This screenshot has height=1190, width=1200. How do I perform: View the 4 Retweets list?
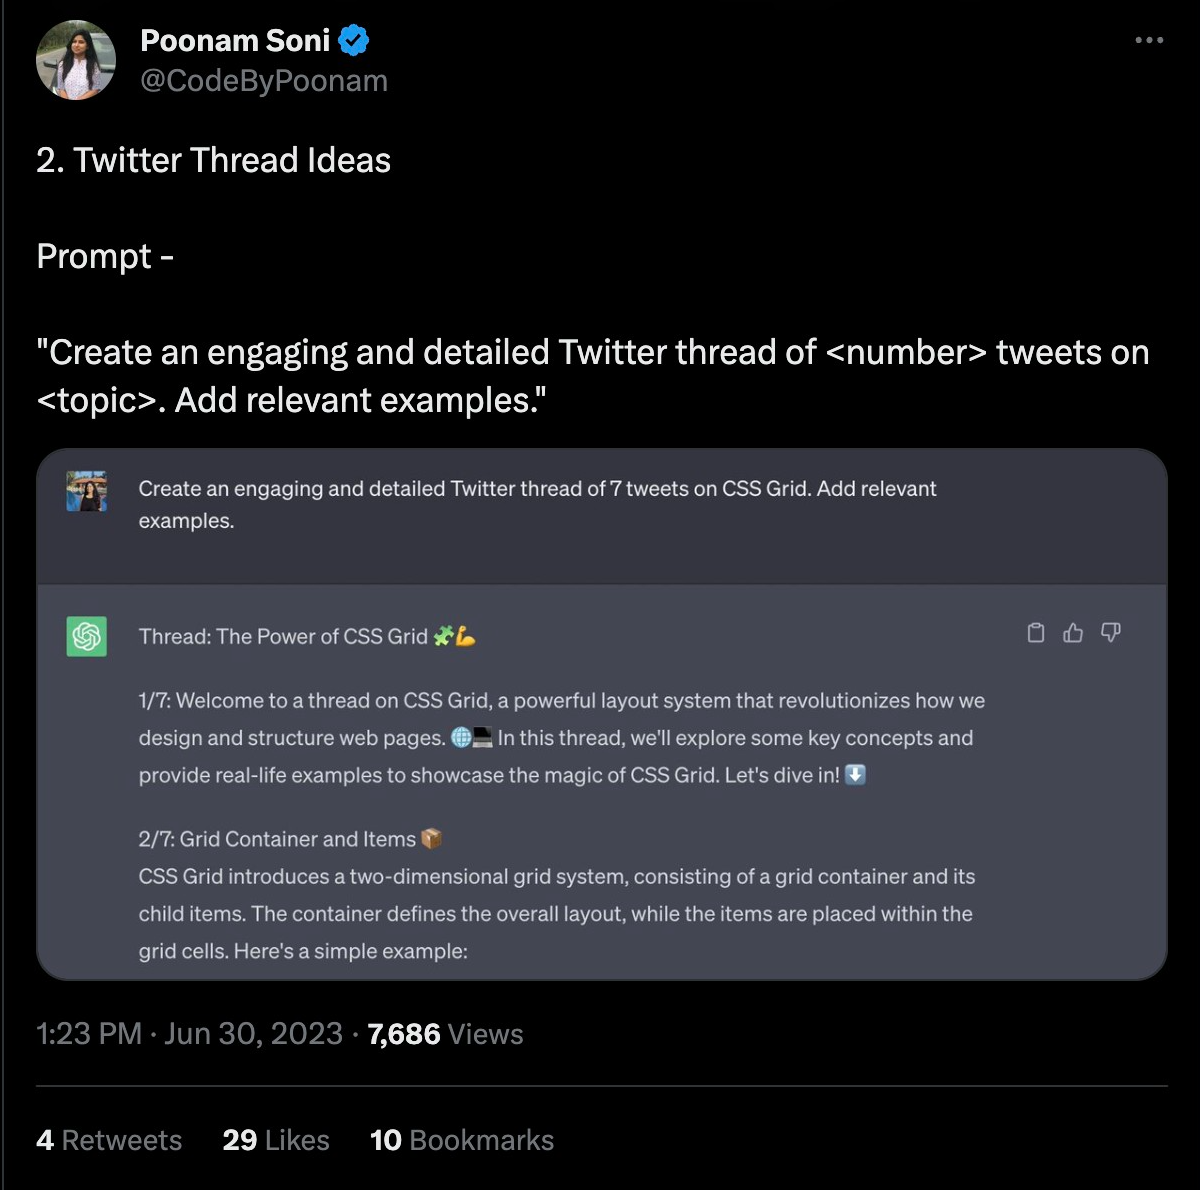[x=109, y=1140]
